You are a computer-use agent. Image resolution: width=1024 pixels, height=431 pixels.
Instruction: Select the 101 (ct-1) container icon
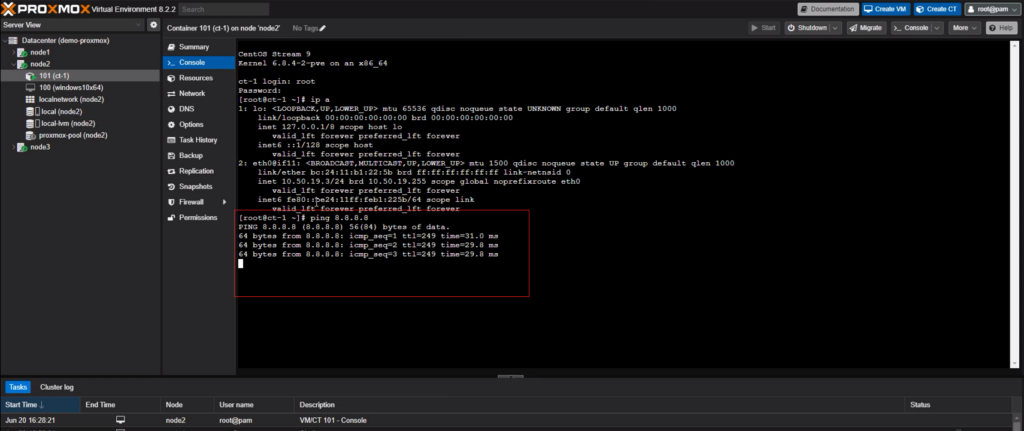coord(31,75)
